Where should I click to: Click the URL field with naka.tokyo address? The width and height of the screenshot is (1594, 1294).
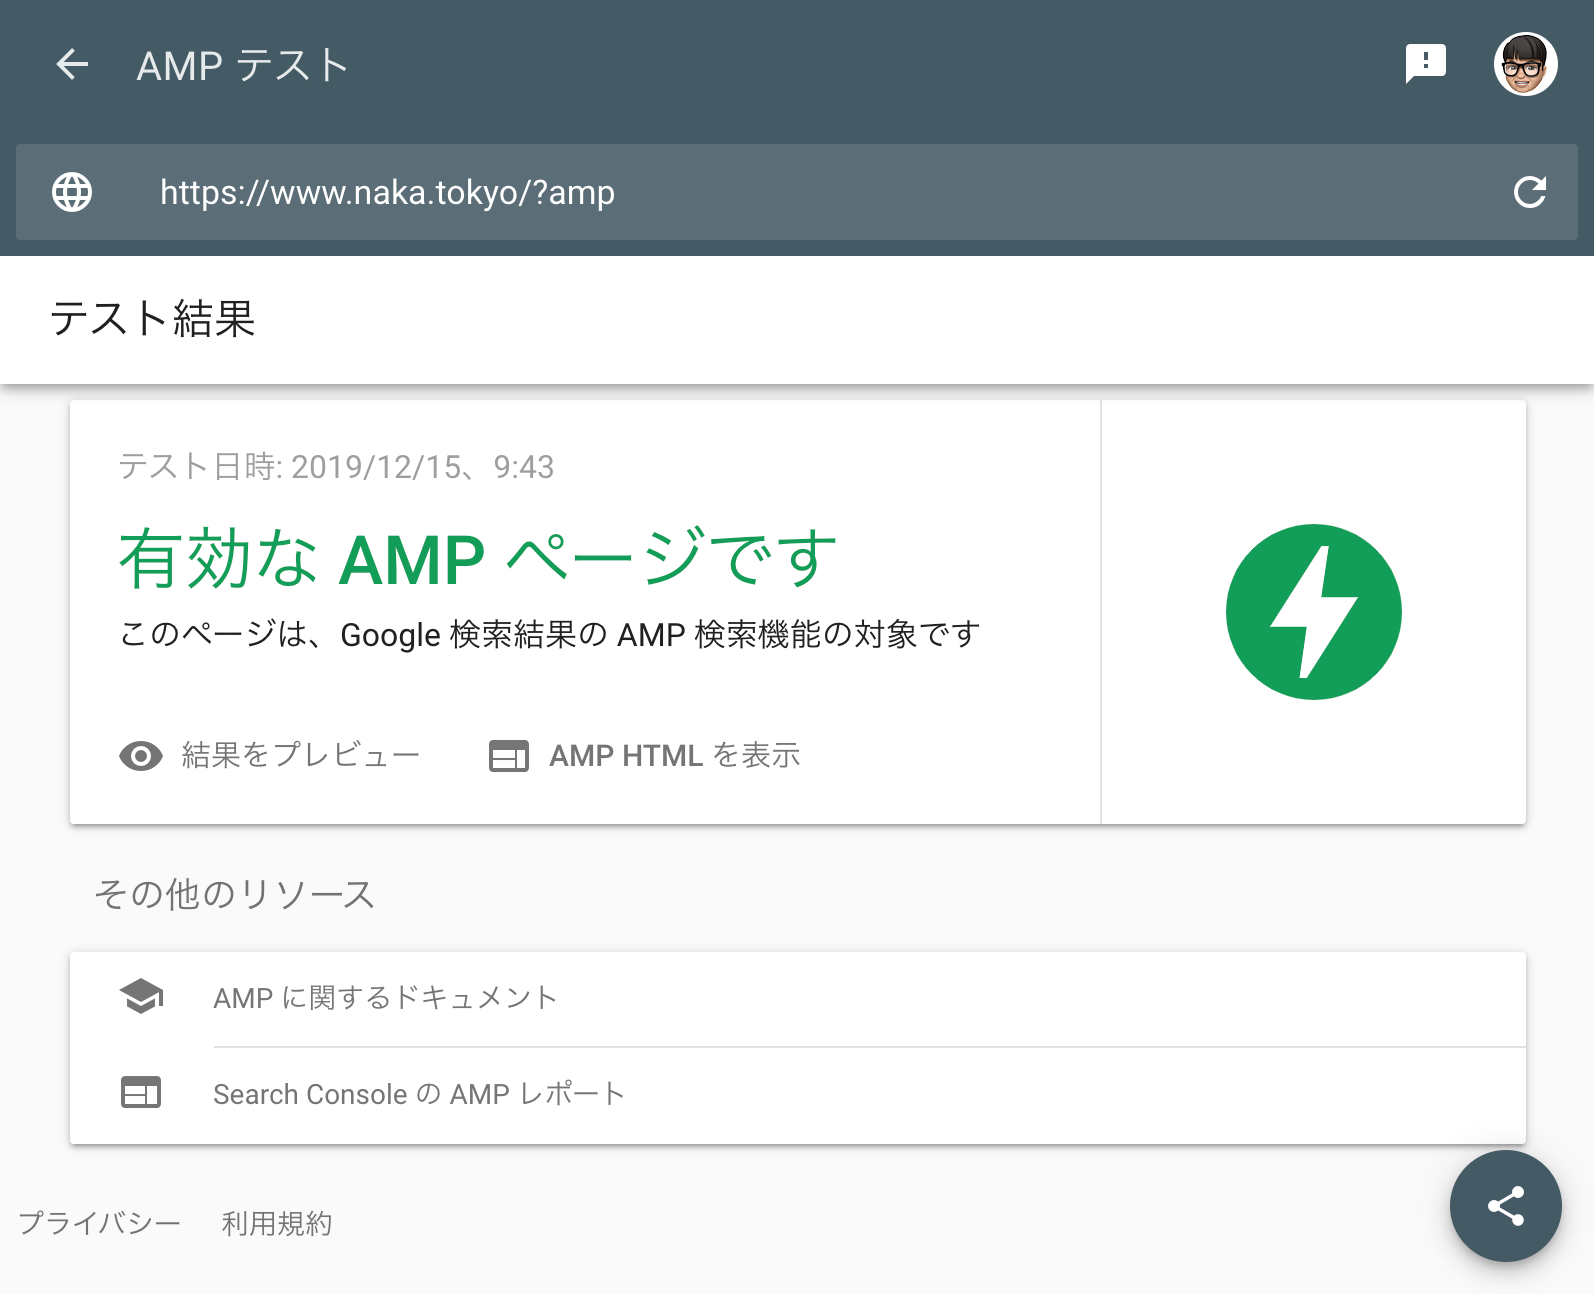point(796,192)
